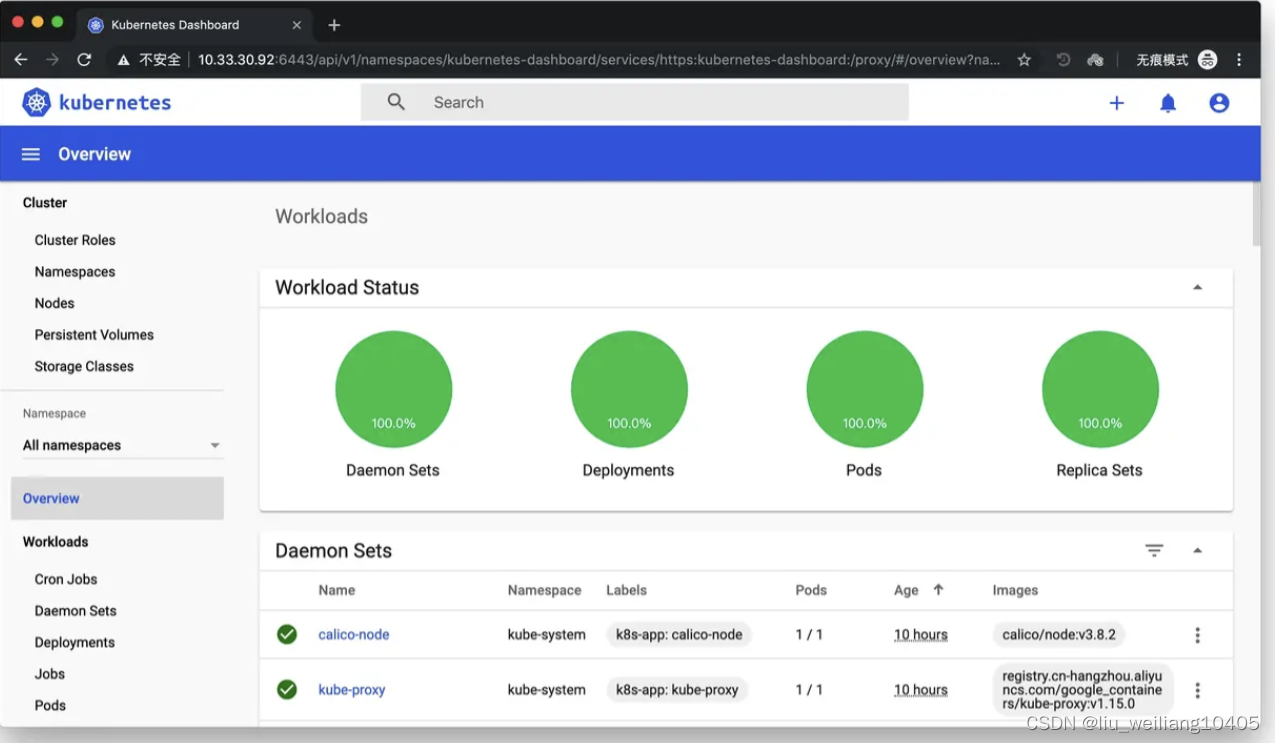Click the Replica Sets green status circle
This screenshot has height=743, width=1275.
tap(1100, 389)
